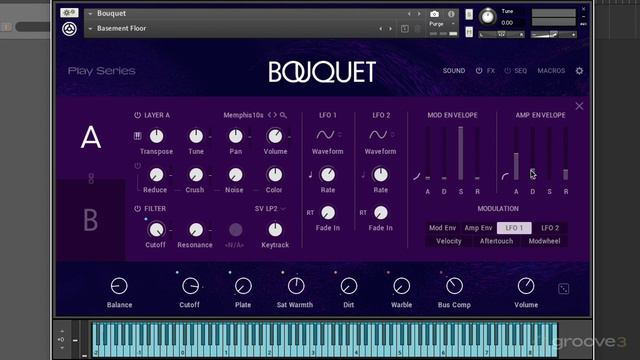This screenshot has width=640, height=360.
Task: Click the randomize dice icon
Action: coord(563,289)
